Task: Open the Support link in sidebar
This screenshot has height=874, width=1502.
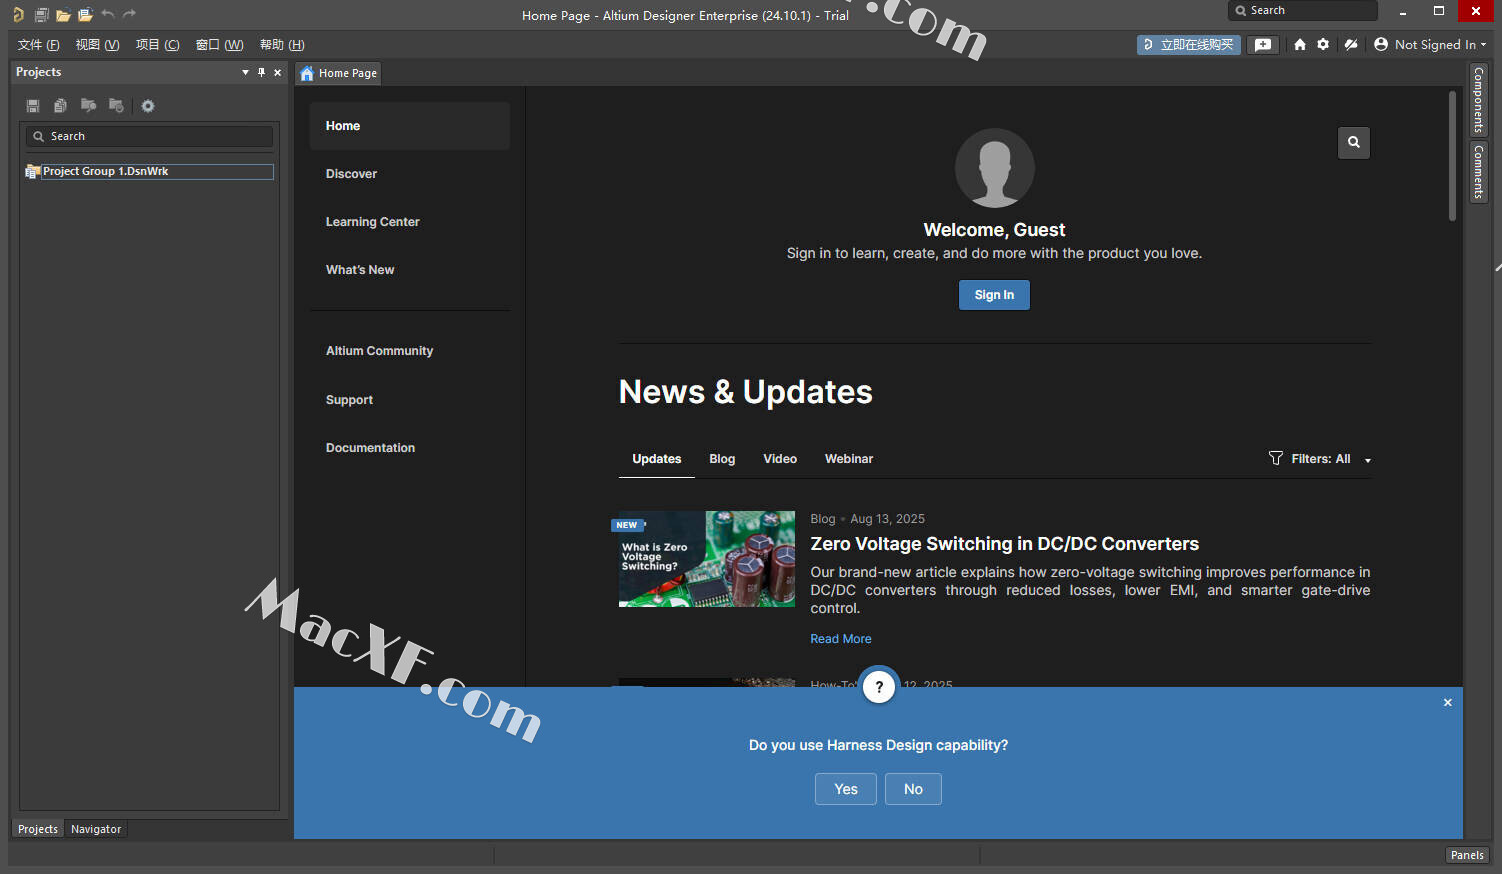Action: point(349,400)
